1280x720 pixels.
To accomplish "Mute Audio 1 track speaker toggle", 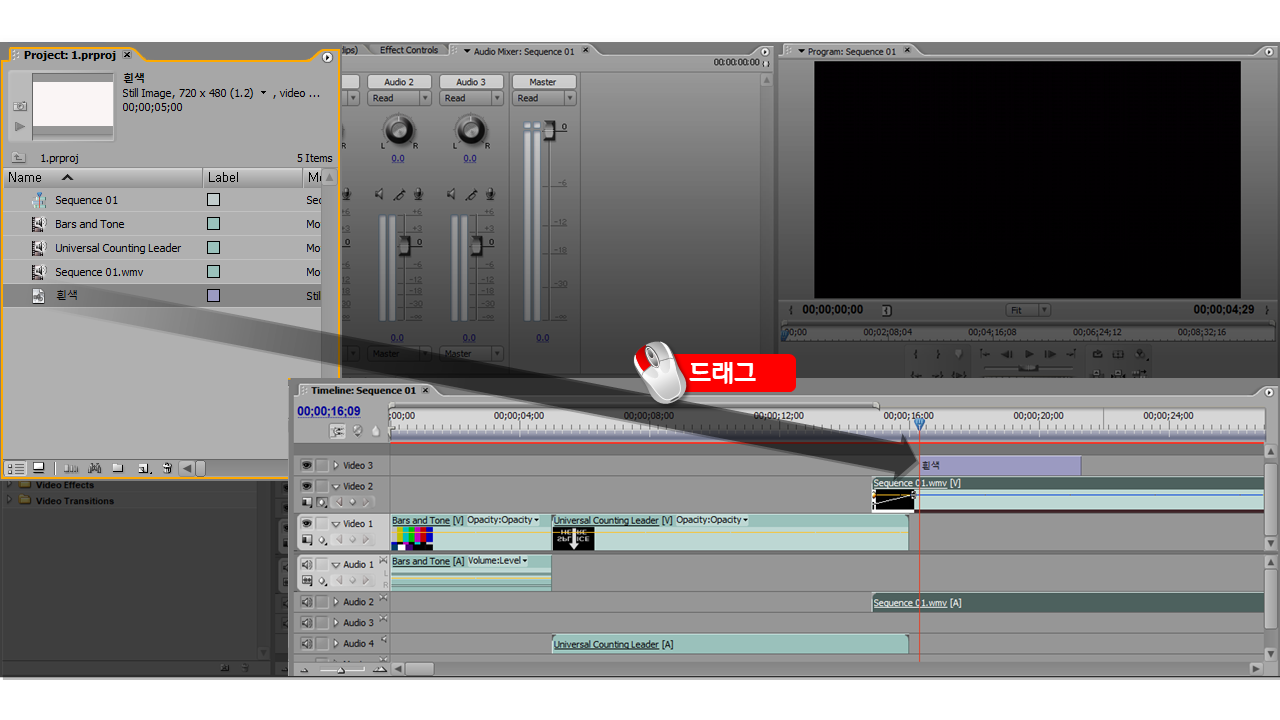I will (x=307, y=564).
